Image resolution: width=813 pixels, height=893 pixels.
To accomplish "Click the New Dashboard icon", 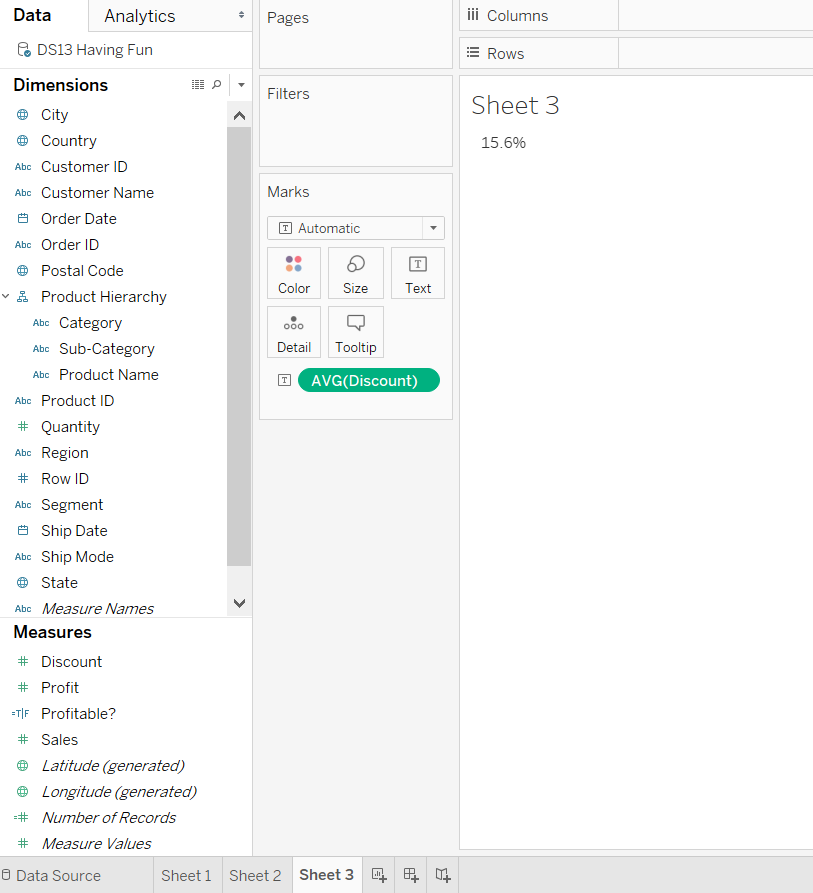I will (411, 875).
